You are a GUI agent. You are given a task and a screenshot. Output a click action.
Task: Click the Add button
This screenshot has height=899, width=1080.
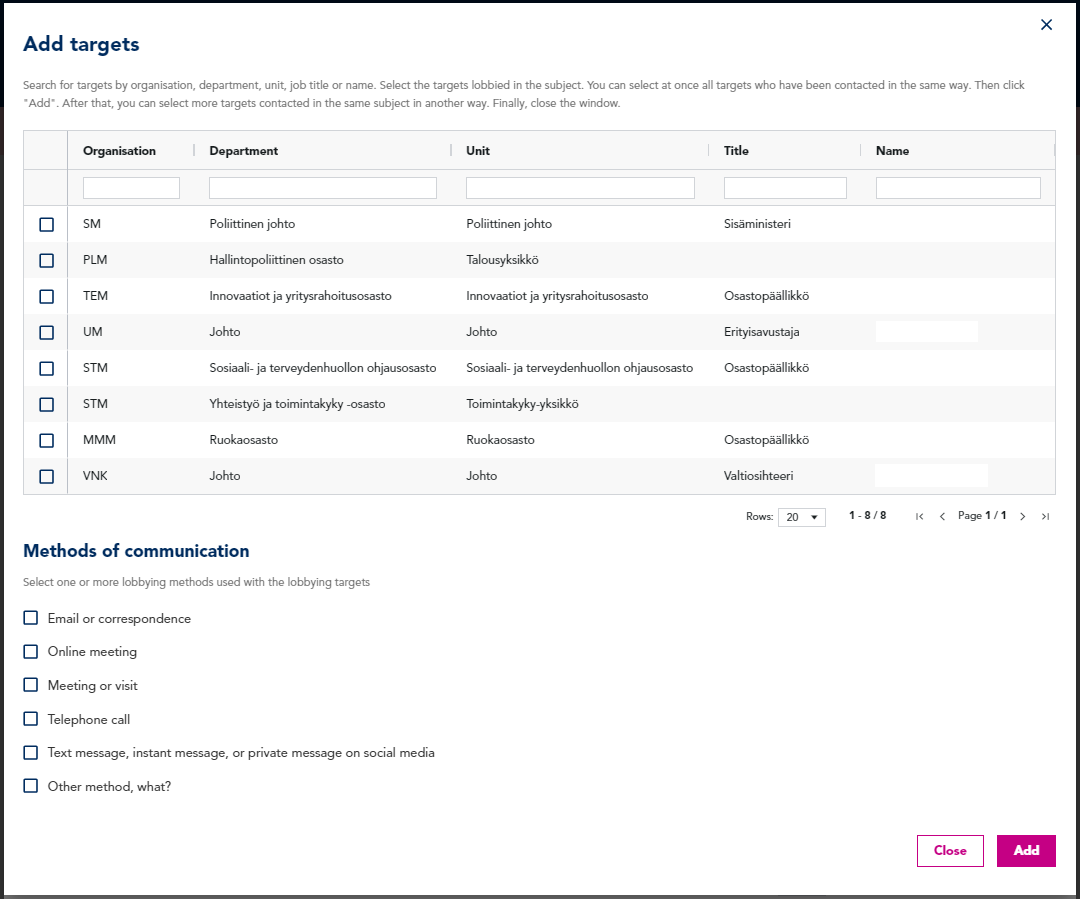[1026, 851]
